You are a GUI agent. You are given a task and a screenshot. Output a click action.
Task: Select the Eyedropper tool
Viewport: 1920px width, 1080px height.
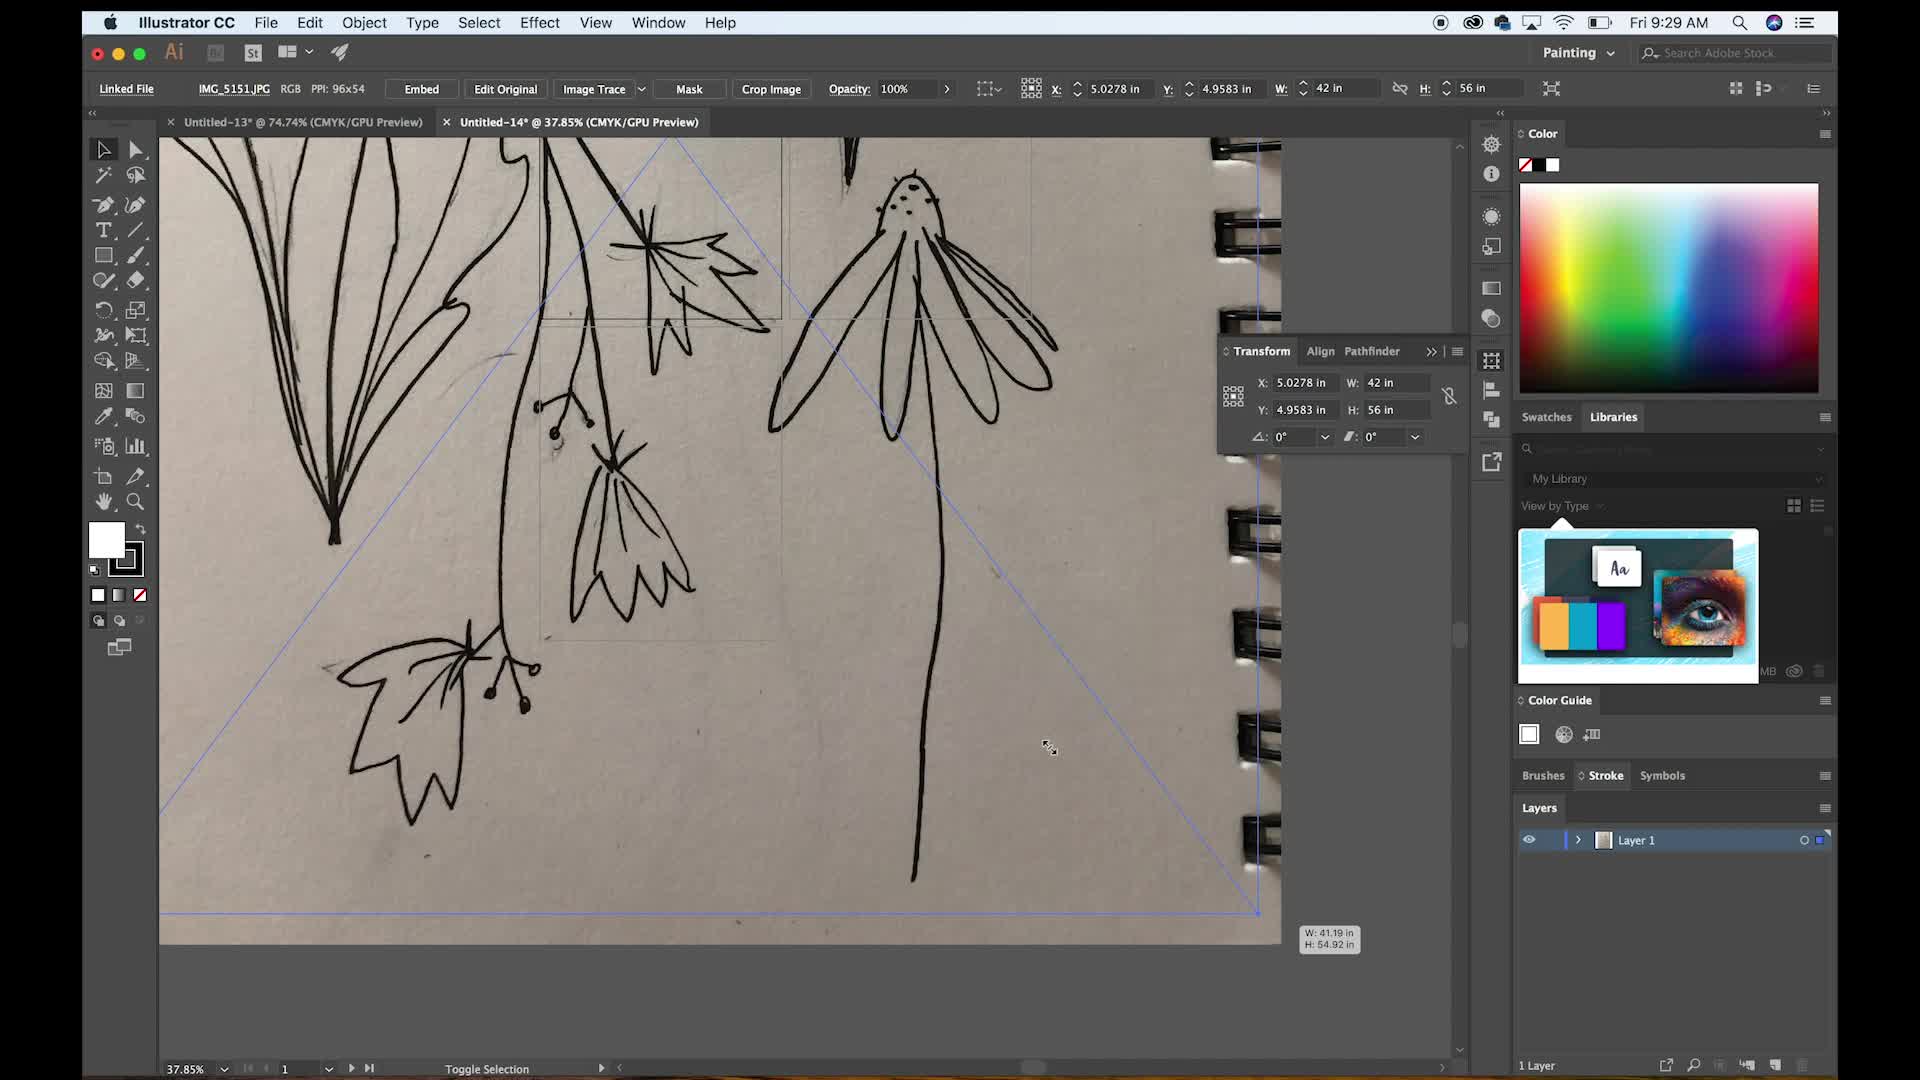click(x=104, y=416)
